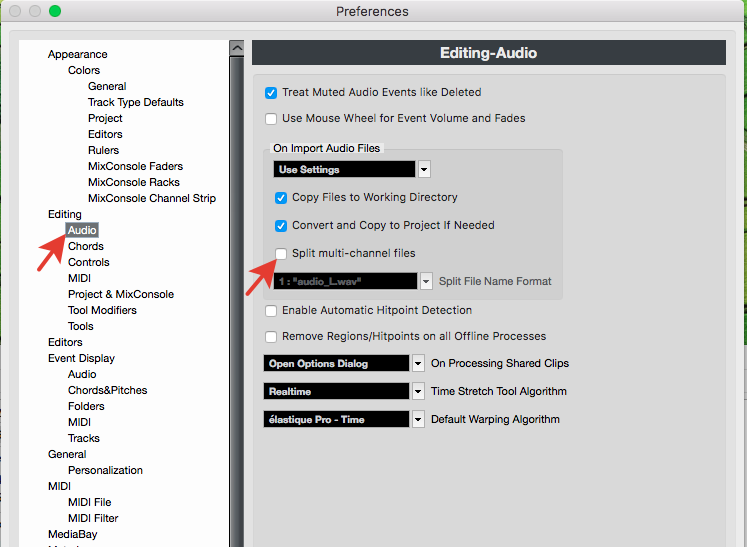747x547 pixels.
Task: Toggle Convert and Copy to Project If Needed
Action: 281,226
